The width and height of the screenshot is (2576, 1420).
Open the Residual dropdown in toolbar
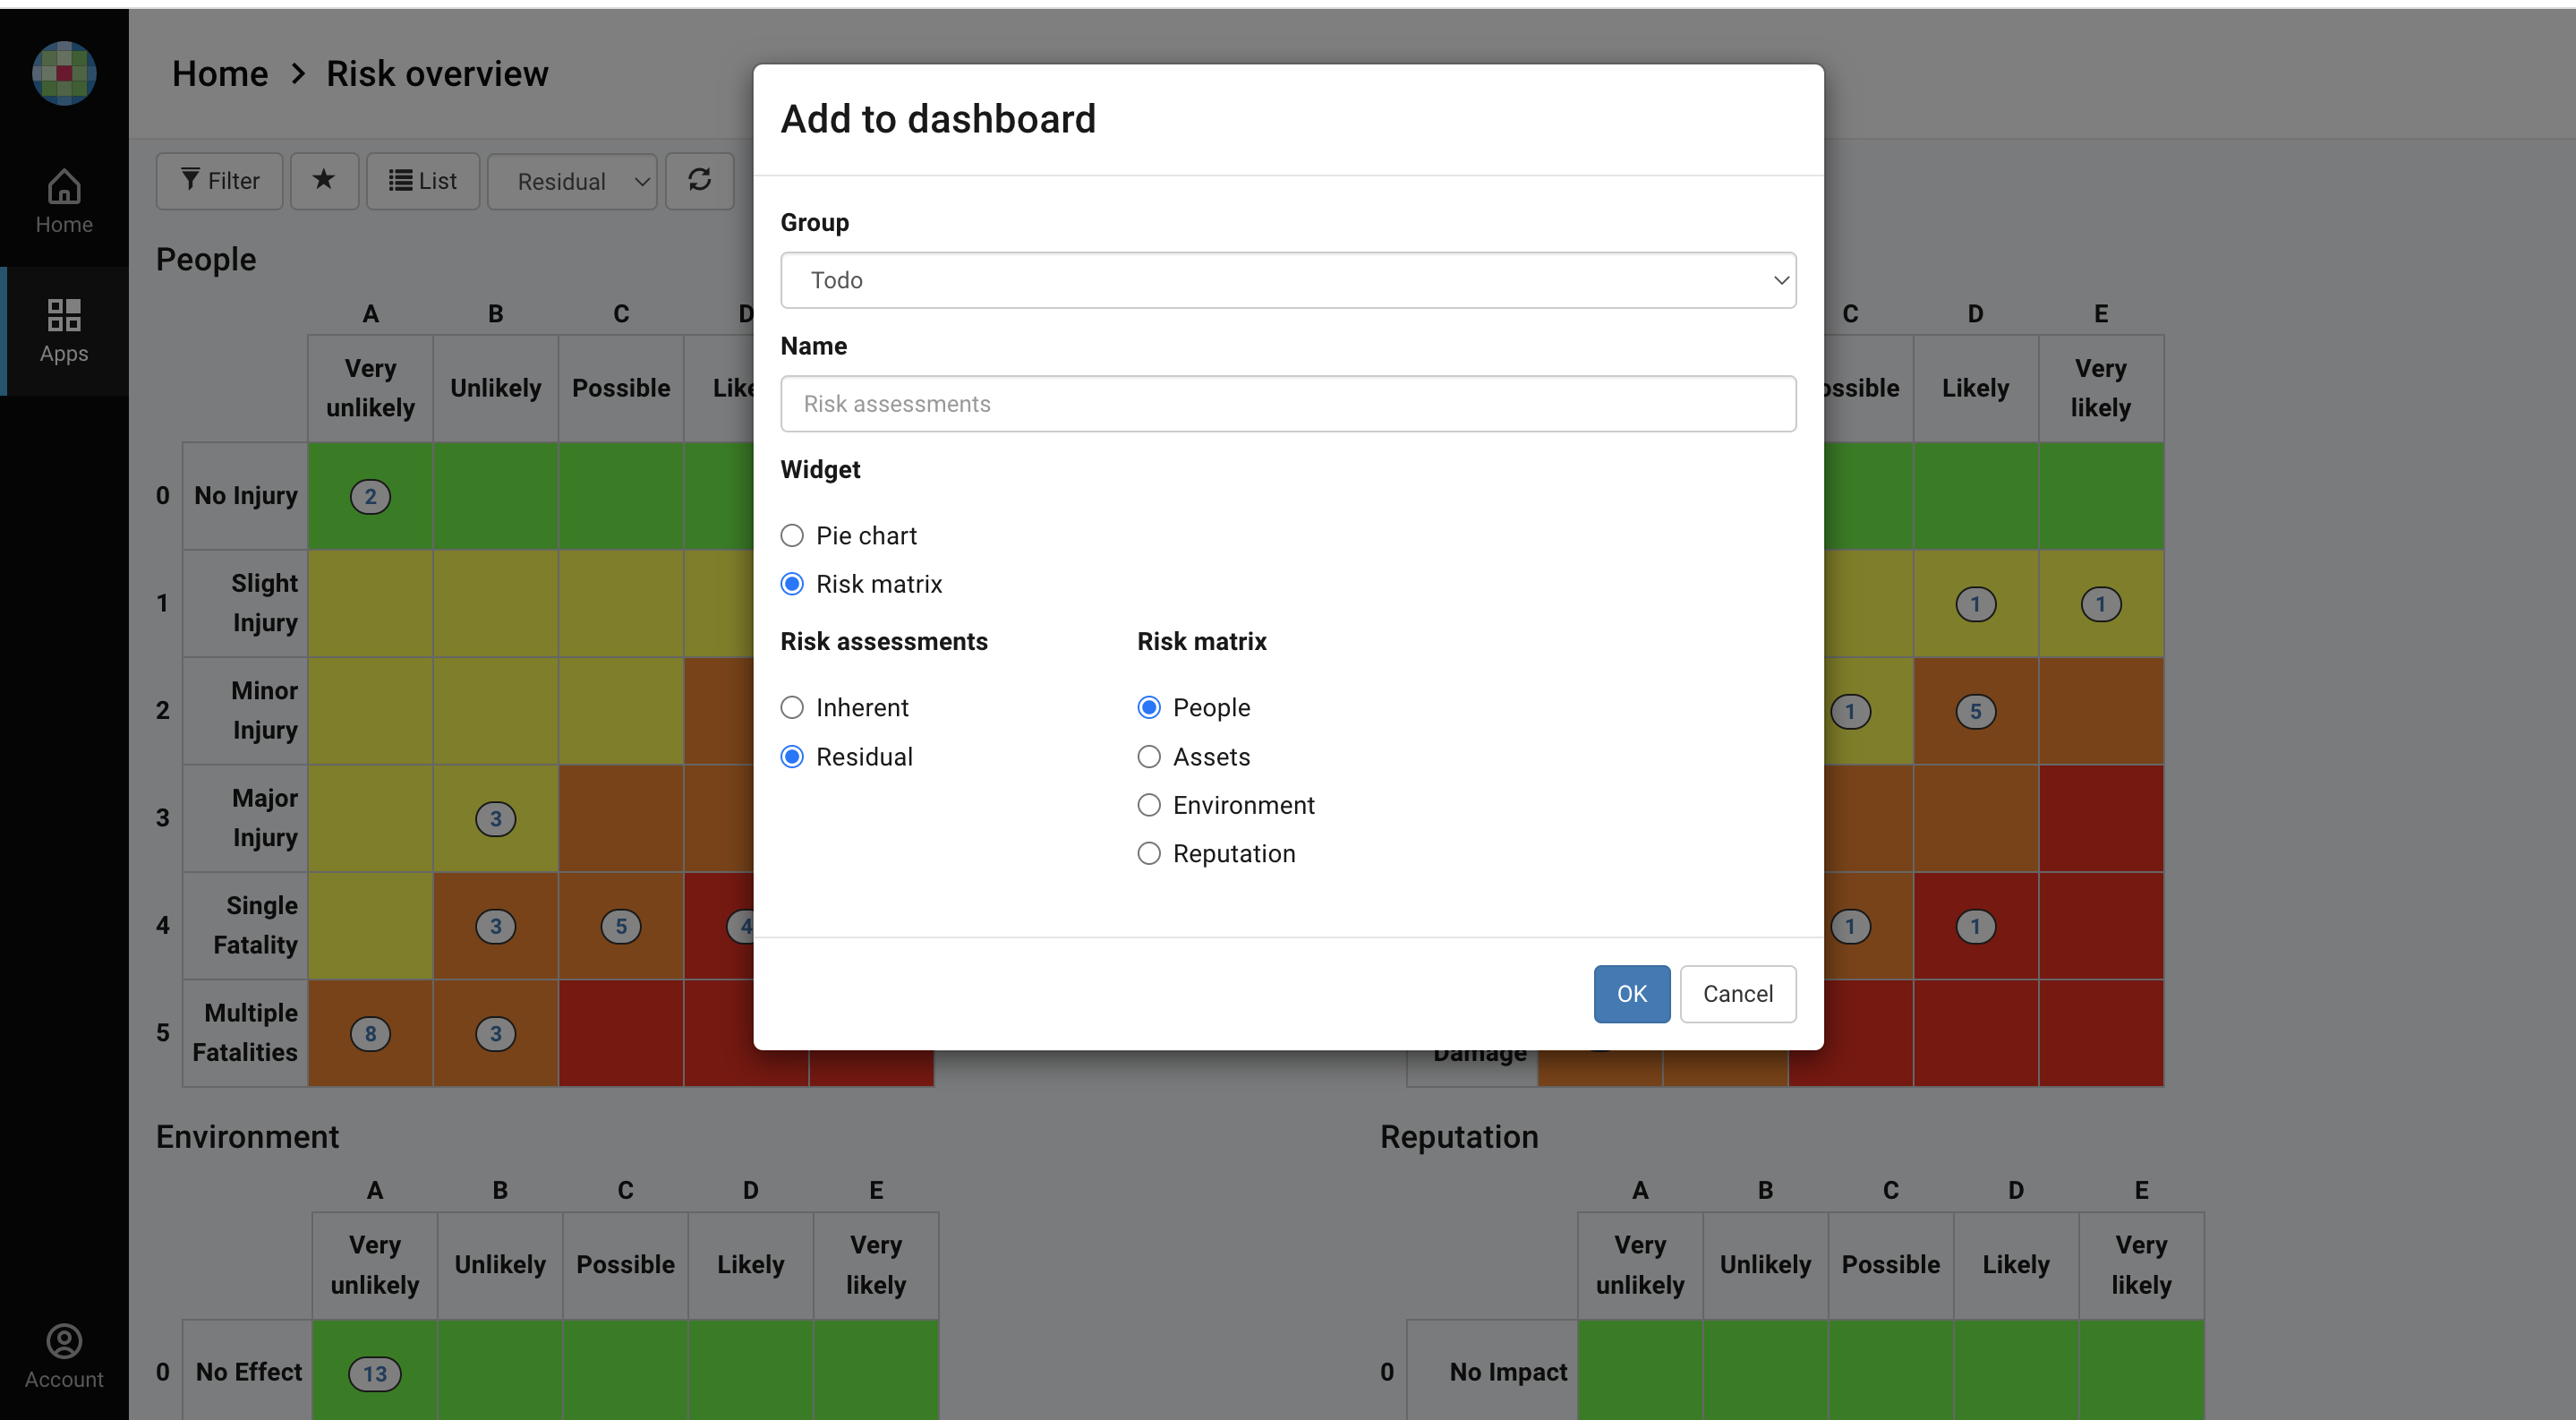(572, 181)
